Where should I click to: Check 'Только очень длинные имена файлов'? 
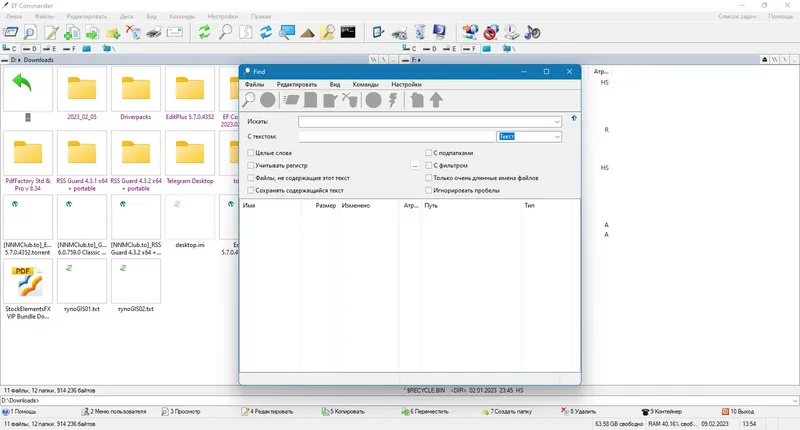click(429, 178)
